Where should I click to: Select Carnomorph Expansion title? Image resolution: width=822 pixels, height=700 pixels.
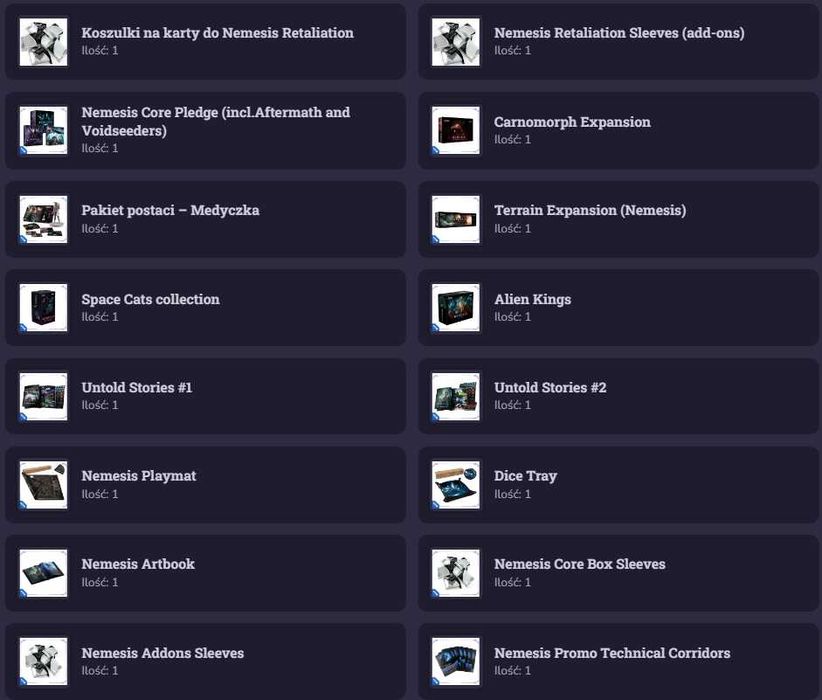pyautogui.click(x=572, y=122)
